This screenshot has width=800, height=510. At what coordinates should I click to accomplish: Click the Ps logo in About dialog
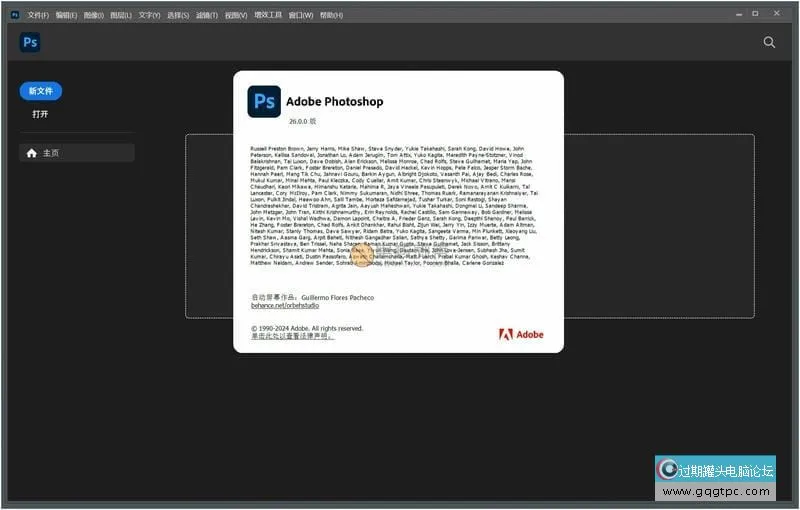[x=264, y=101]
